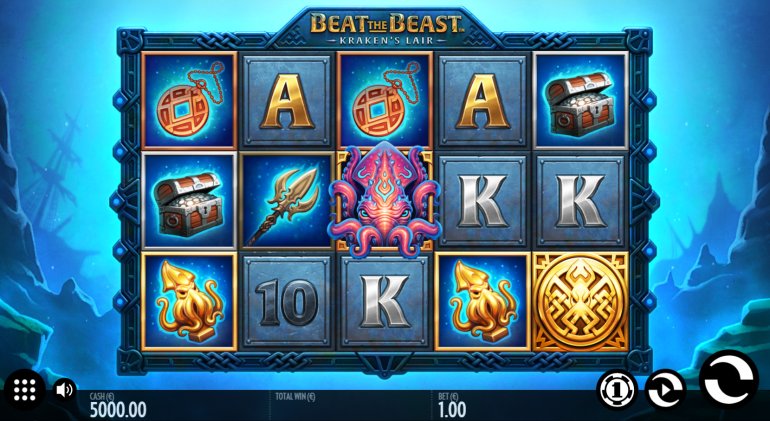Image resolution: width=770 pixels, height=421 pixels.
Task: Select the golden Kraken emblem scatter
Action: (580, 302)
